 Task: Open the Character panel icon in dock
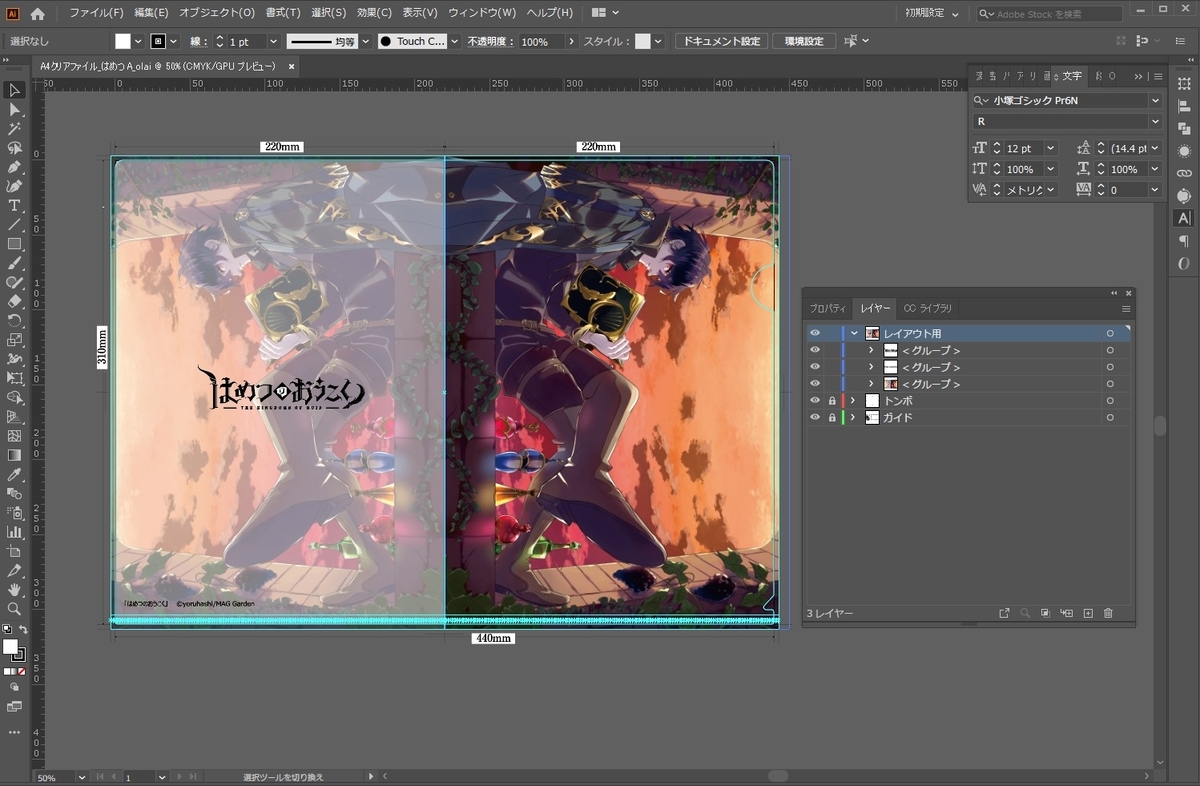pyautogui.click(x=1184, y=218)
